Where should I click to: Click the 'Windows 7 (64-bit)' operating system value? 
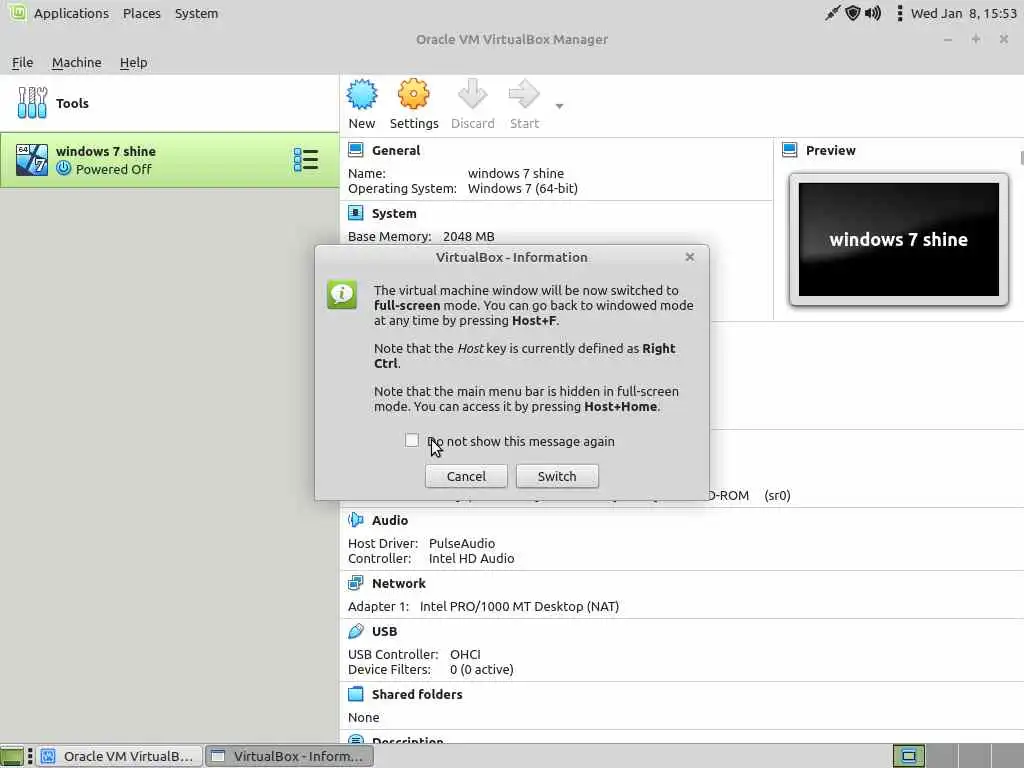point(522,188)
